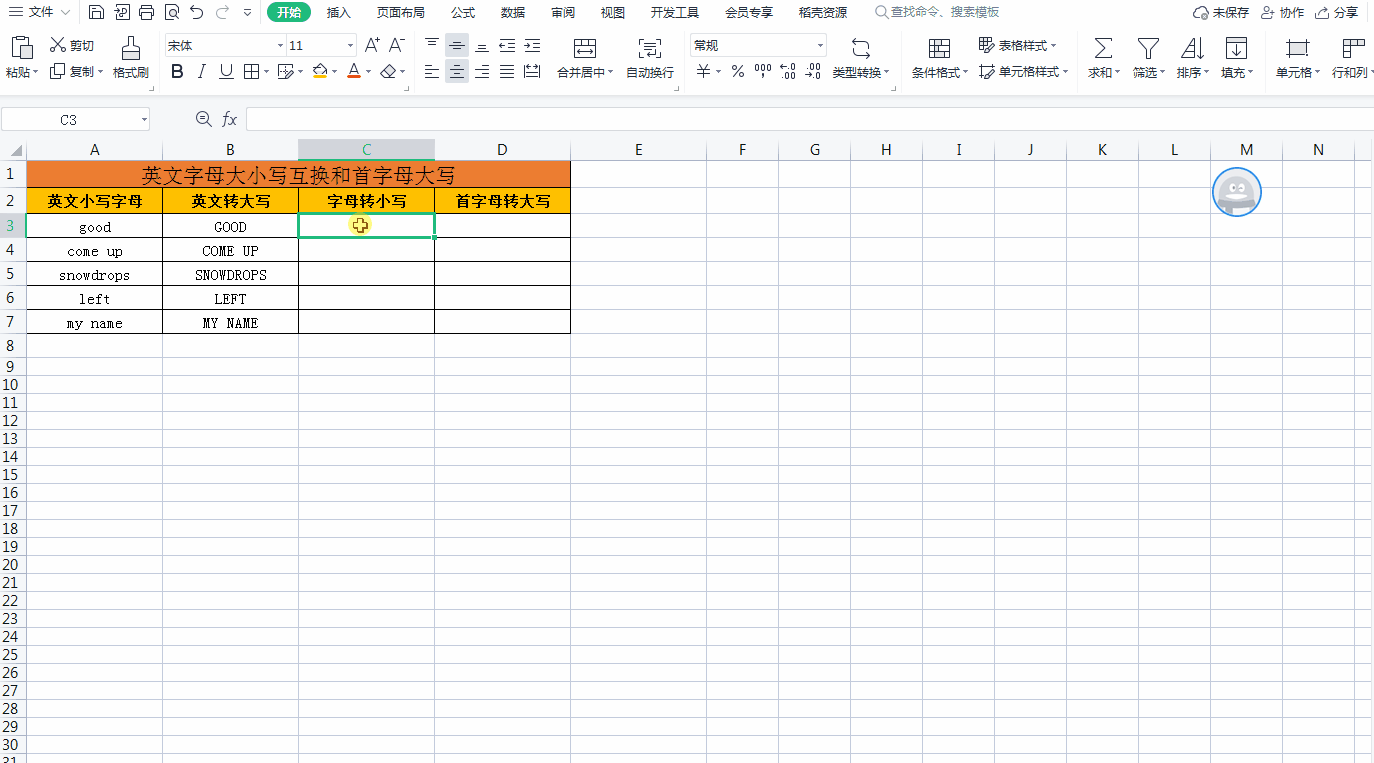
Task: Align text right
Action: point(482,72)
